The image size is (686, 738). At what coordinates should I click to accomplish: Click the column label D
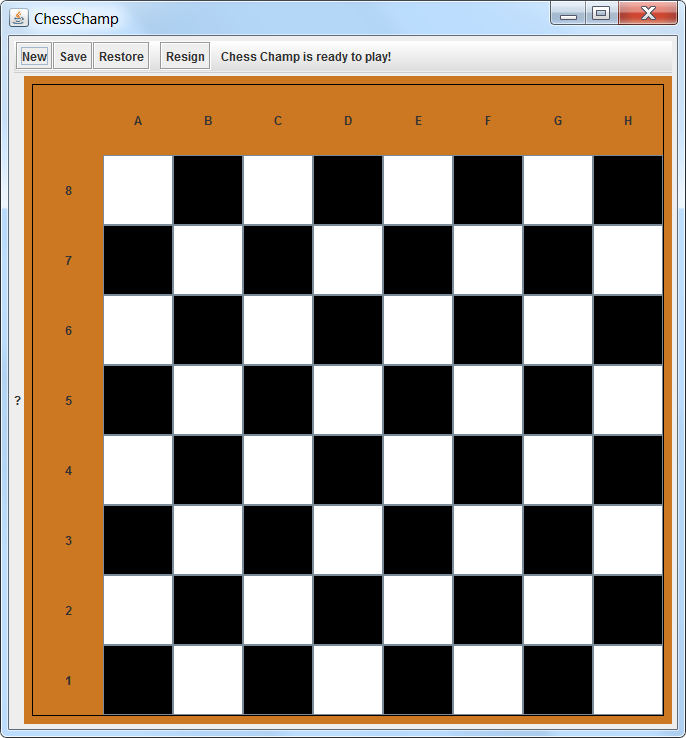(x=348, y=121)
